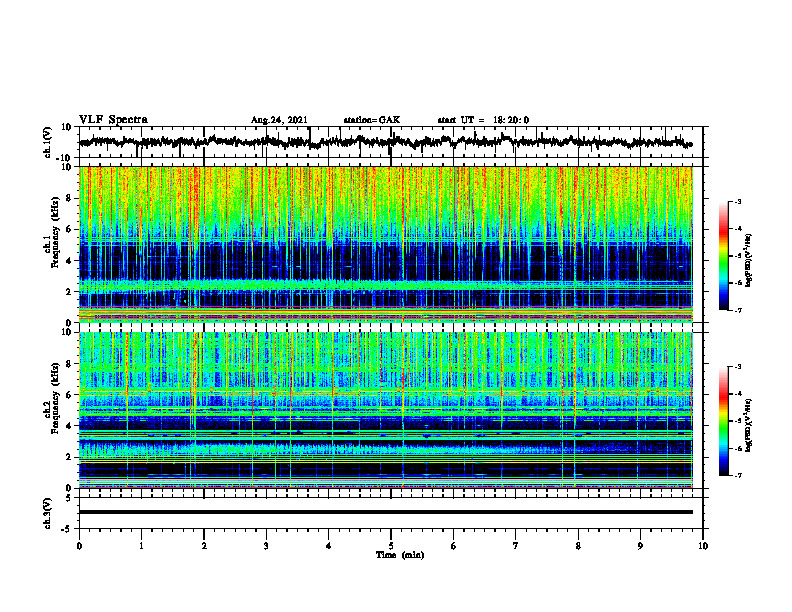Viewport: 792px width, 612px height.
Task: Click the "0" tick on the time axis
Action: tap(79, 546)
